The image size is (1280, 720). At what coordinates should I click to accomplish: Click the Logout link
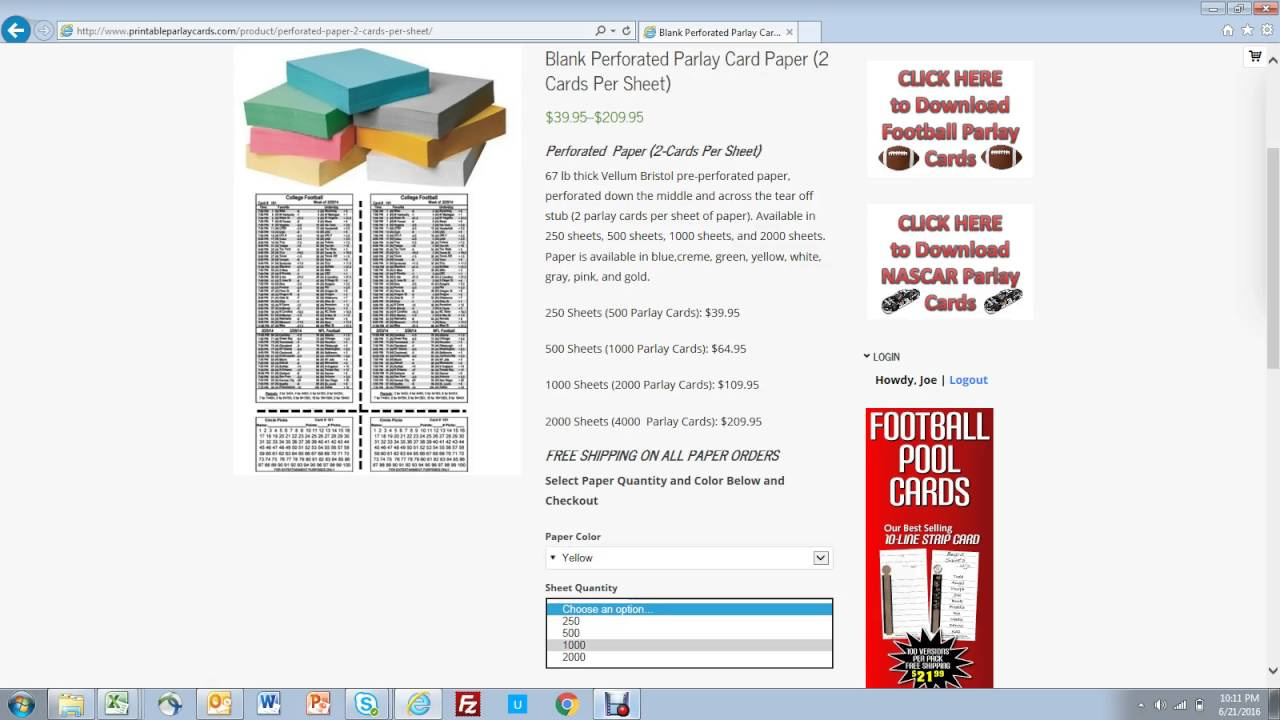coord(968,379)
